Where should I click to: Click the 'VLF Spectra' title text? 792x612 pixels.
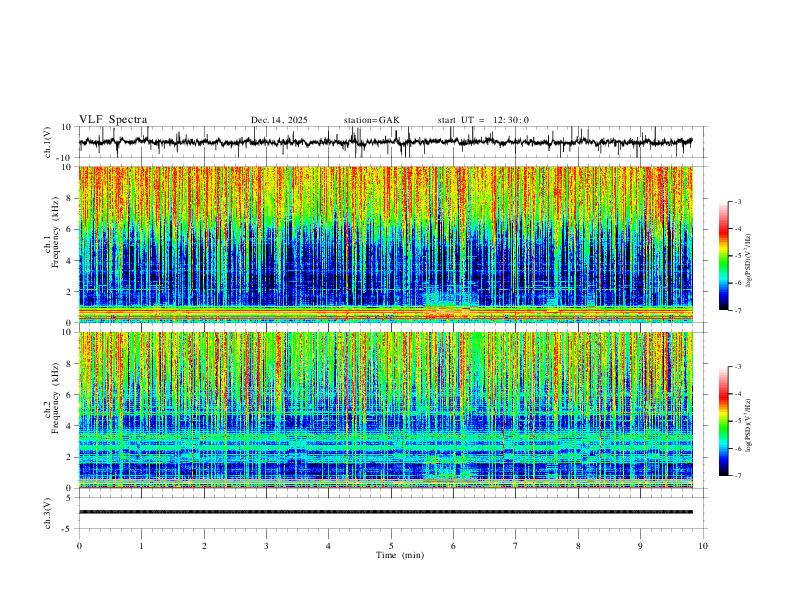[x=113, y=120]
